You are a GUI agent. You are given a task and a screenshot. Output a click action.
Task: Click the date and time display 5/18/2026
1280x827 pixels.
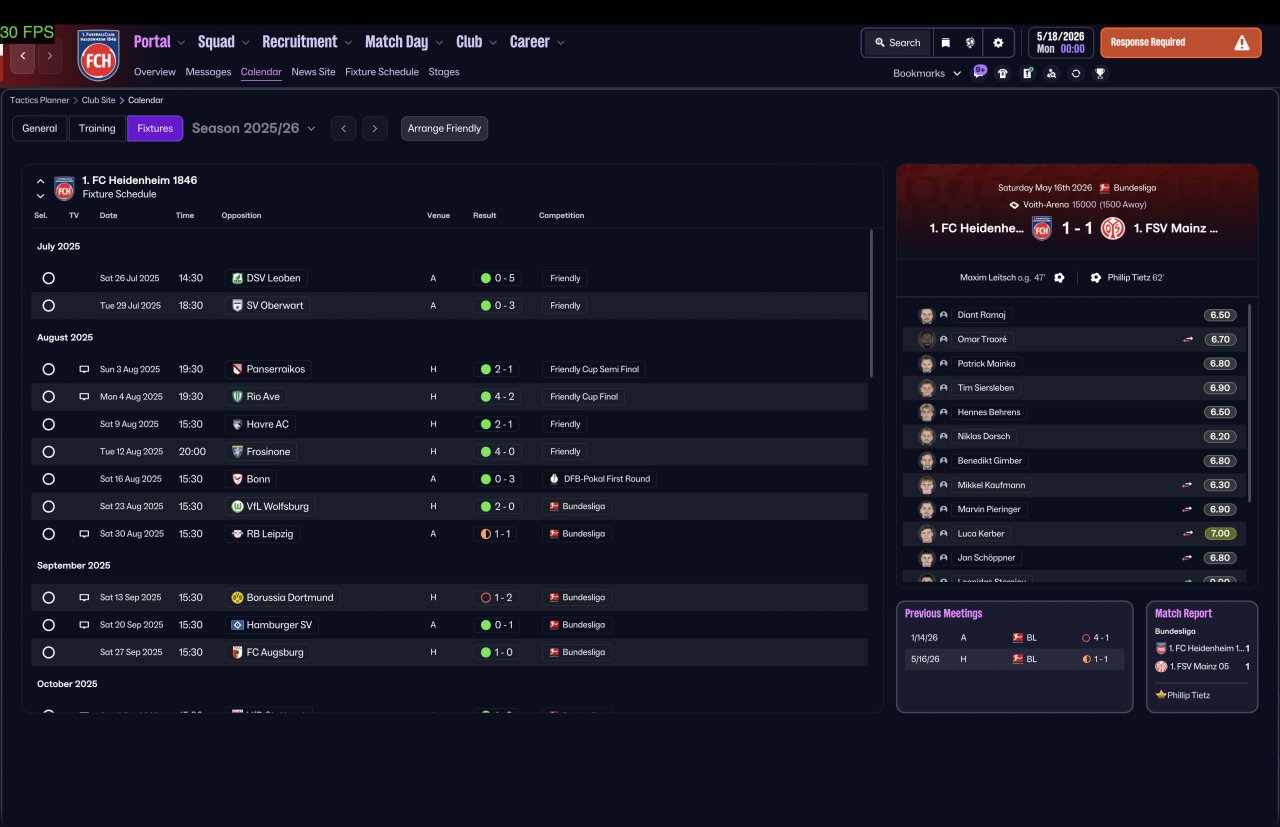coord(1060,42)
